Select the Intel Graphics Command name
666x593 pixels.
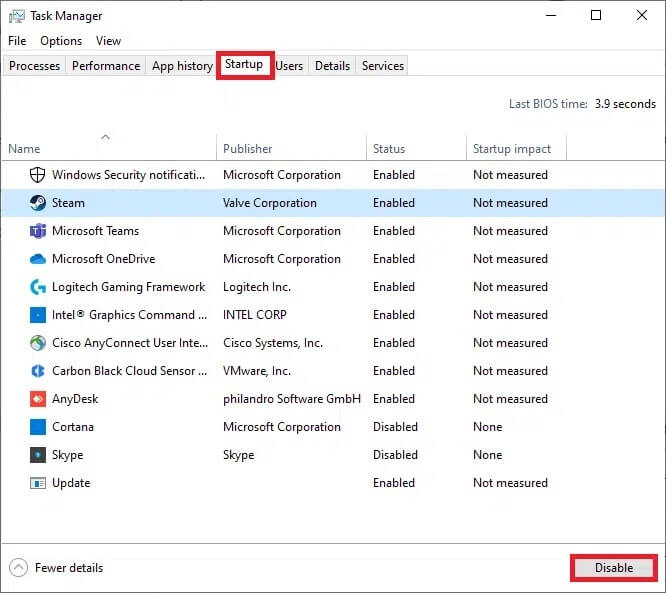tap(130, 315)
